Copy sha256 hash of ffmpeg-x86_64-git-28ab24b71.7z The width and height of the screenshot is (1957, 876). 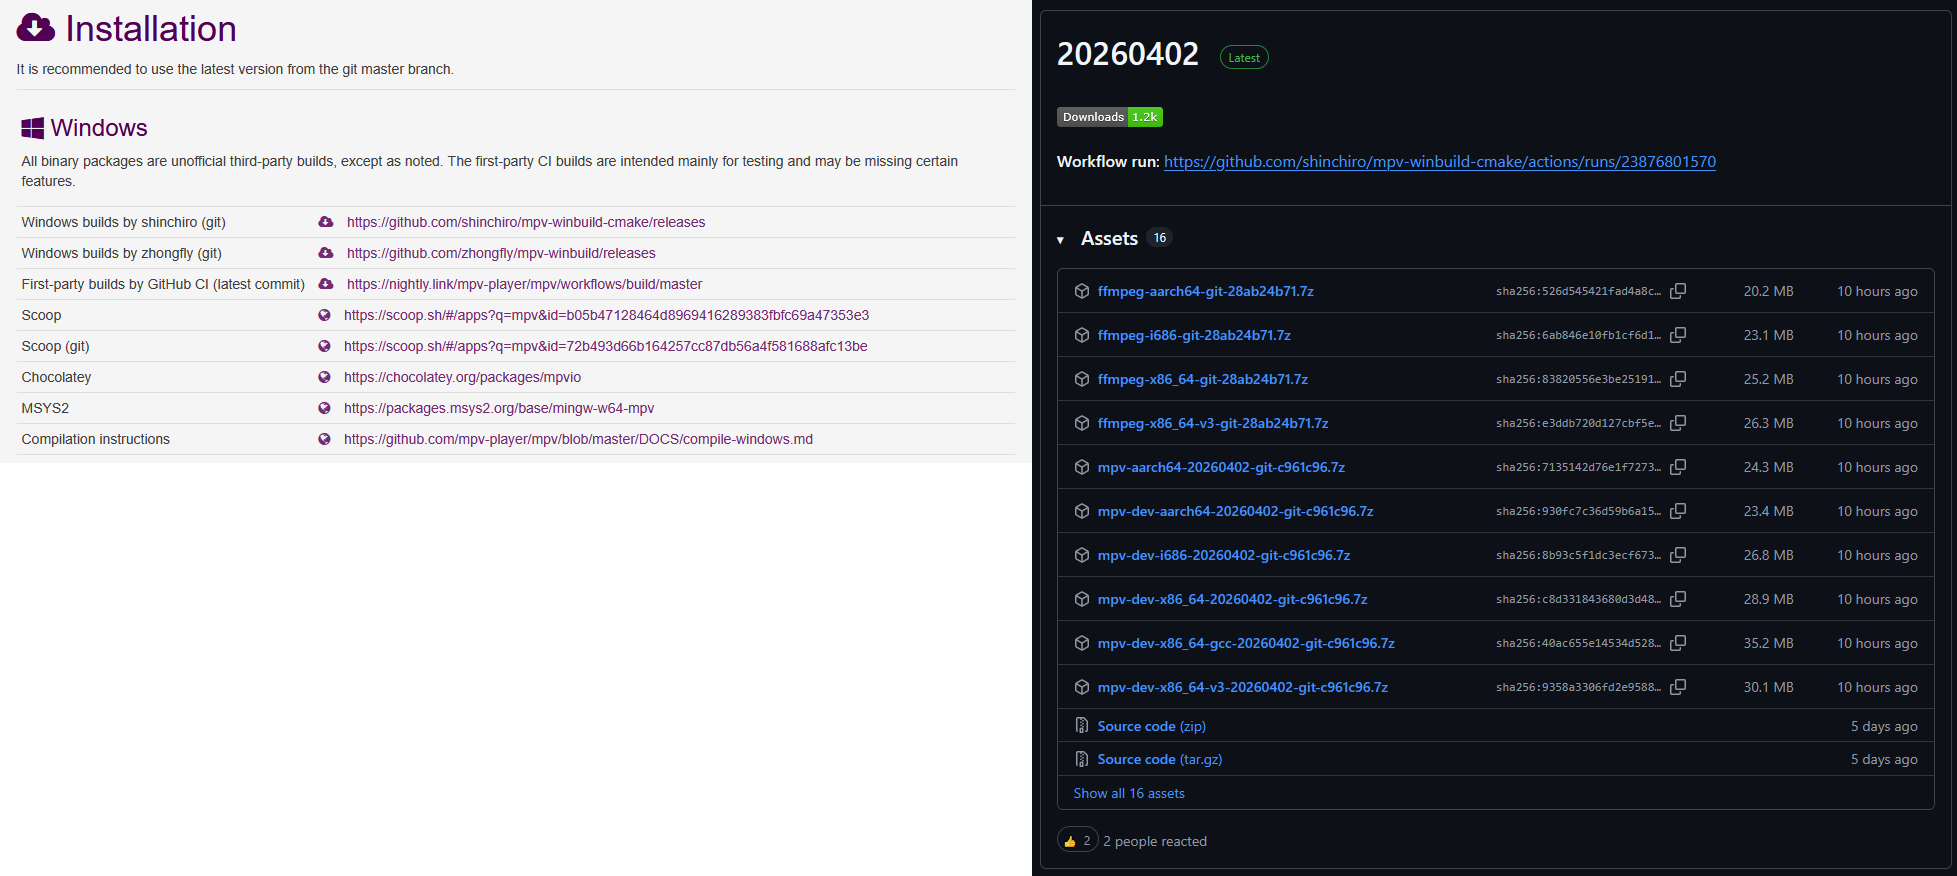[1678, 379]
